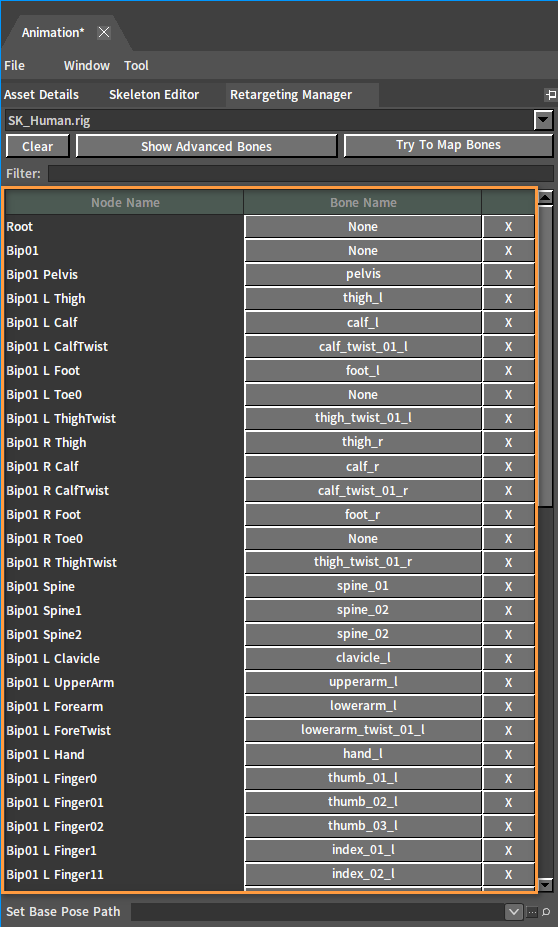Remove mapping for Bip01 L Foot via X
The height and width of the screenshot is (927, 558).
pos(508,371)
